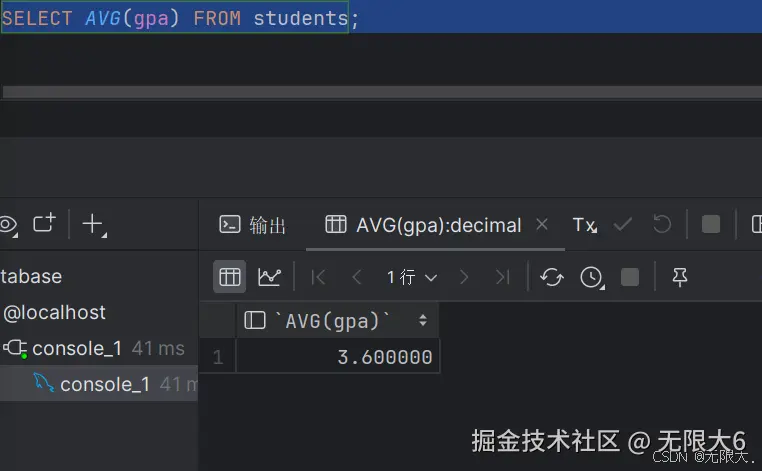Stop execution square in top toolbar
The width and height of the screenshot is (762, 471).
(711, 225)
